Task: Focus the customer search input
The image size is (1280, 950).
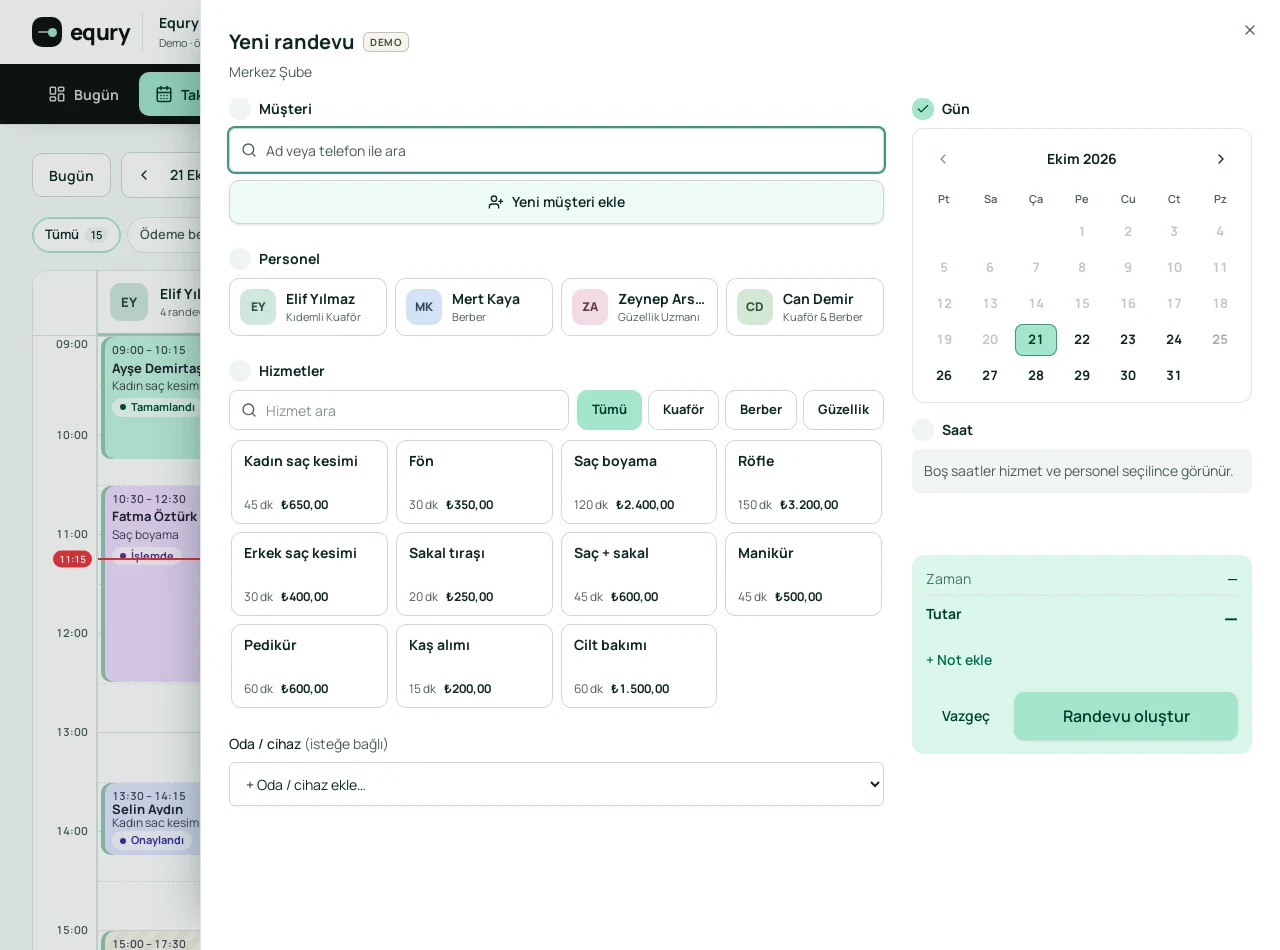Action: coord(556,150)
